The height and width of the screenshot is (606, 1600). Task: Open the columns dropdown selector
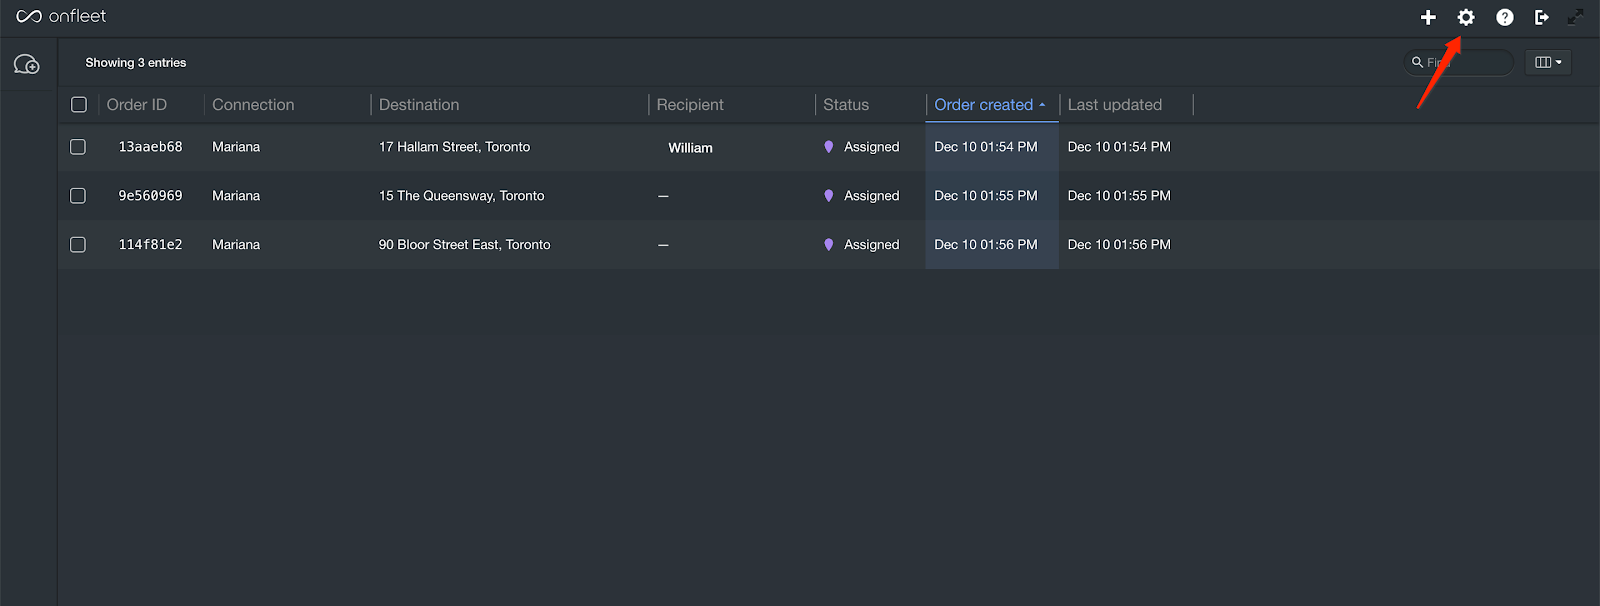(x=1548, y=62)
